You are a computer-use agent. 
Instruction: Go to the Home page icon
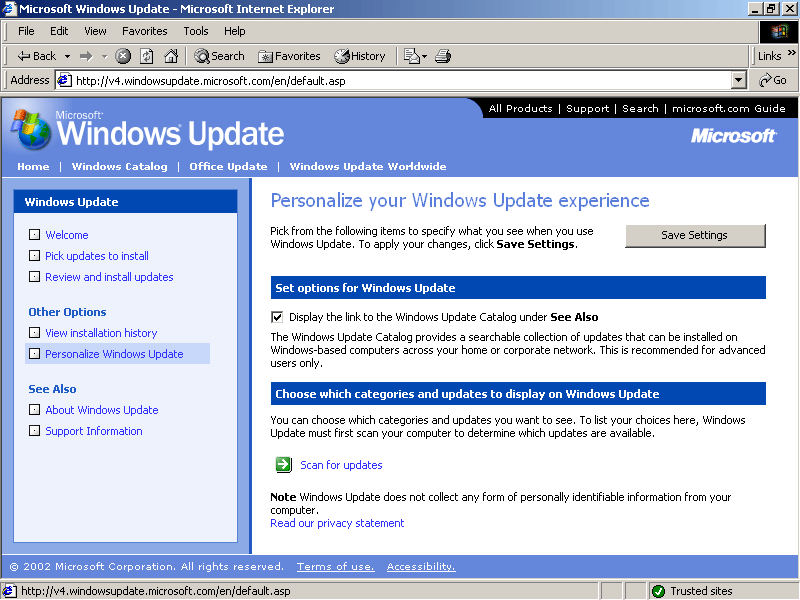[x=171, y=56]
